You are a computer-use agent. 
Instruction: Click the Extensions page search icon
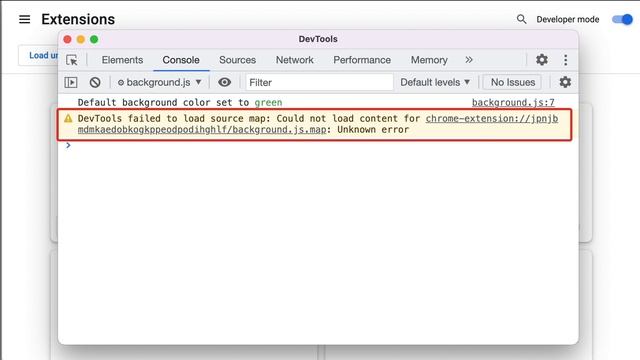tap(521, 19)
